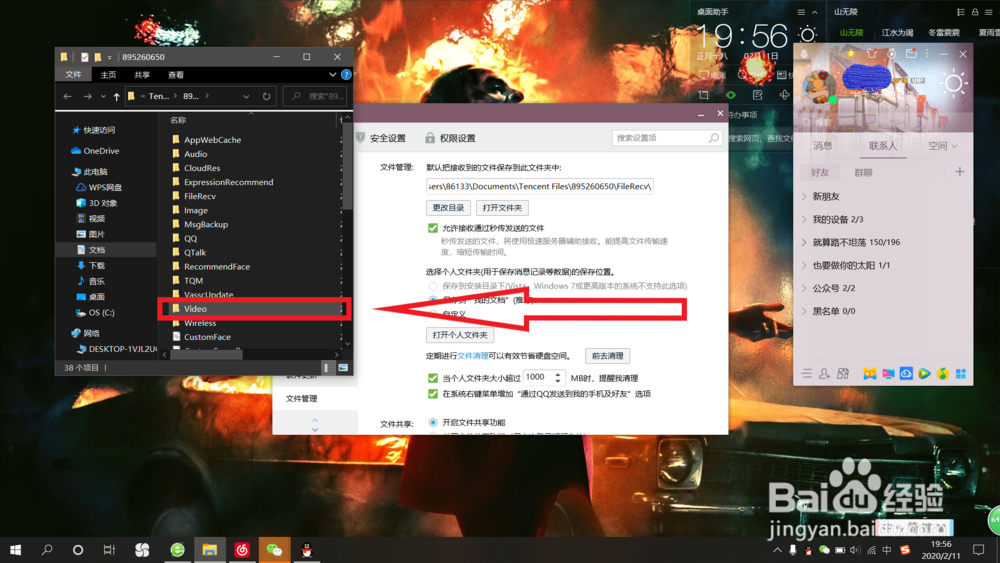Click the yellow star QZone icon in QQ

click(x=851, y=54)
